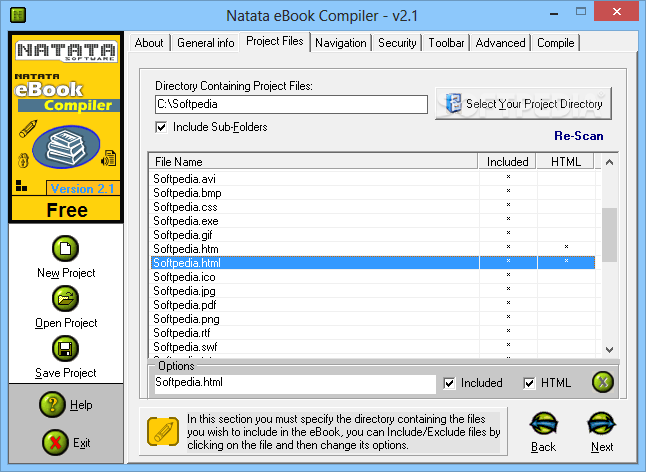This screenshot has height=472, width=646.
Task: Select the highlighted Softpedia.html row
Action: click(372, 263)
